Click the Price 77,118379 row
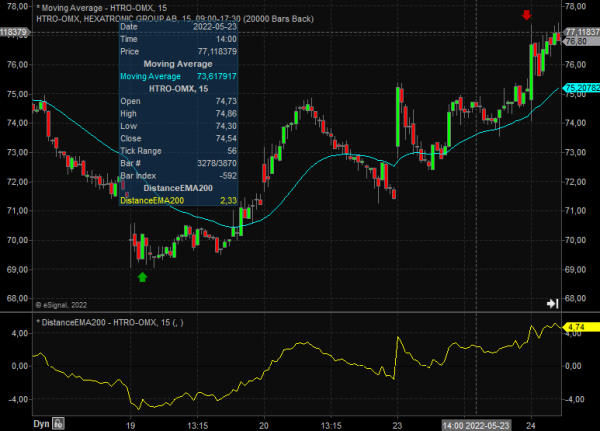The height and width of the screenshot is (431, 600). pyautogui.click(x=178, y=51)
